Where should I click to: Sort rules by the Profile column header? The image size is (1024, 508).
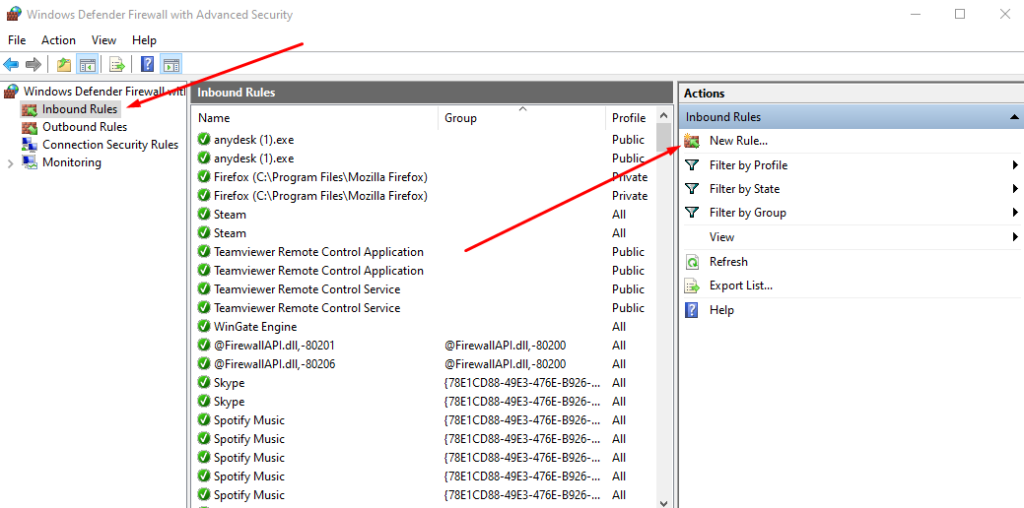(x=630, y=118)
